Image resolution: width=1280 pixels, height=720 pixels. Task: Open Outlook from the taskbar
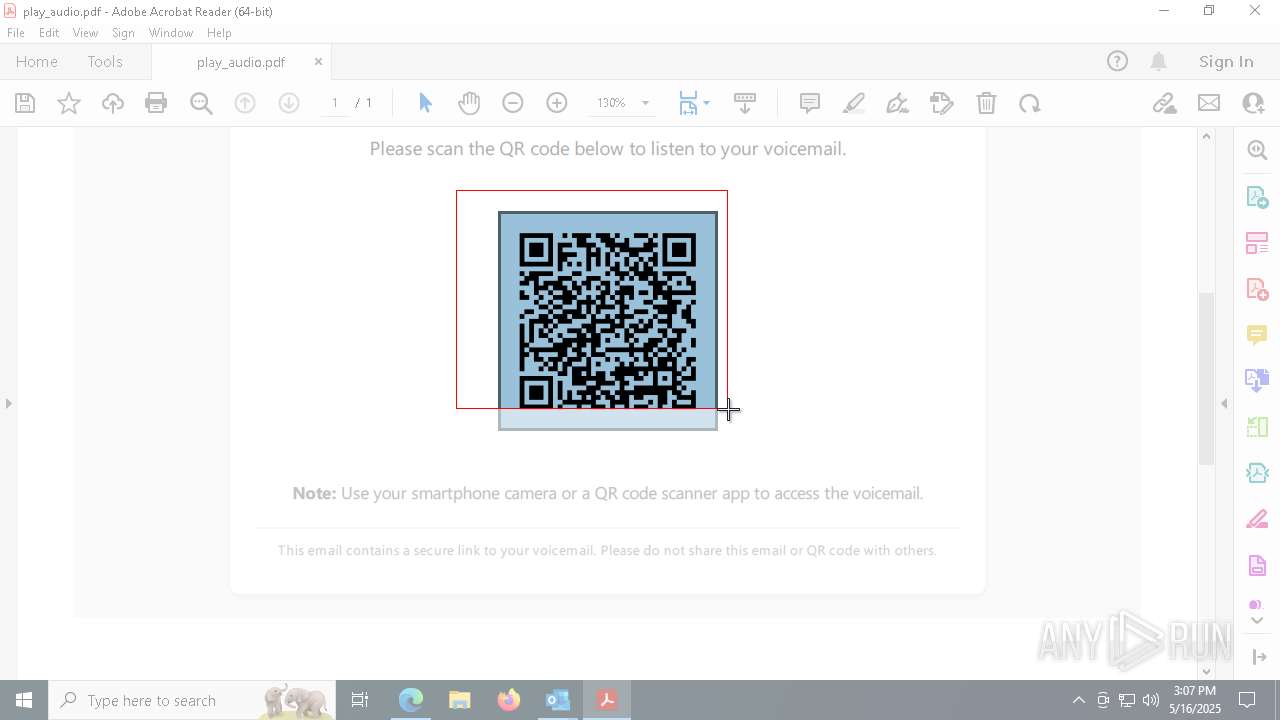point(558,700)
